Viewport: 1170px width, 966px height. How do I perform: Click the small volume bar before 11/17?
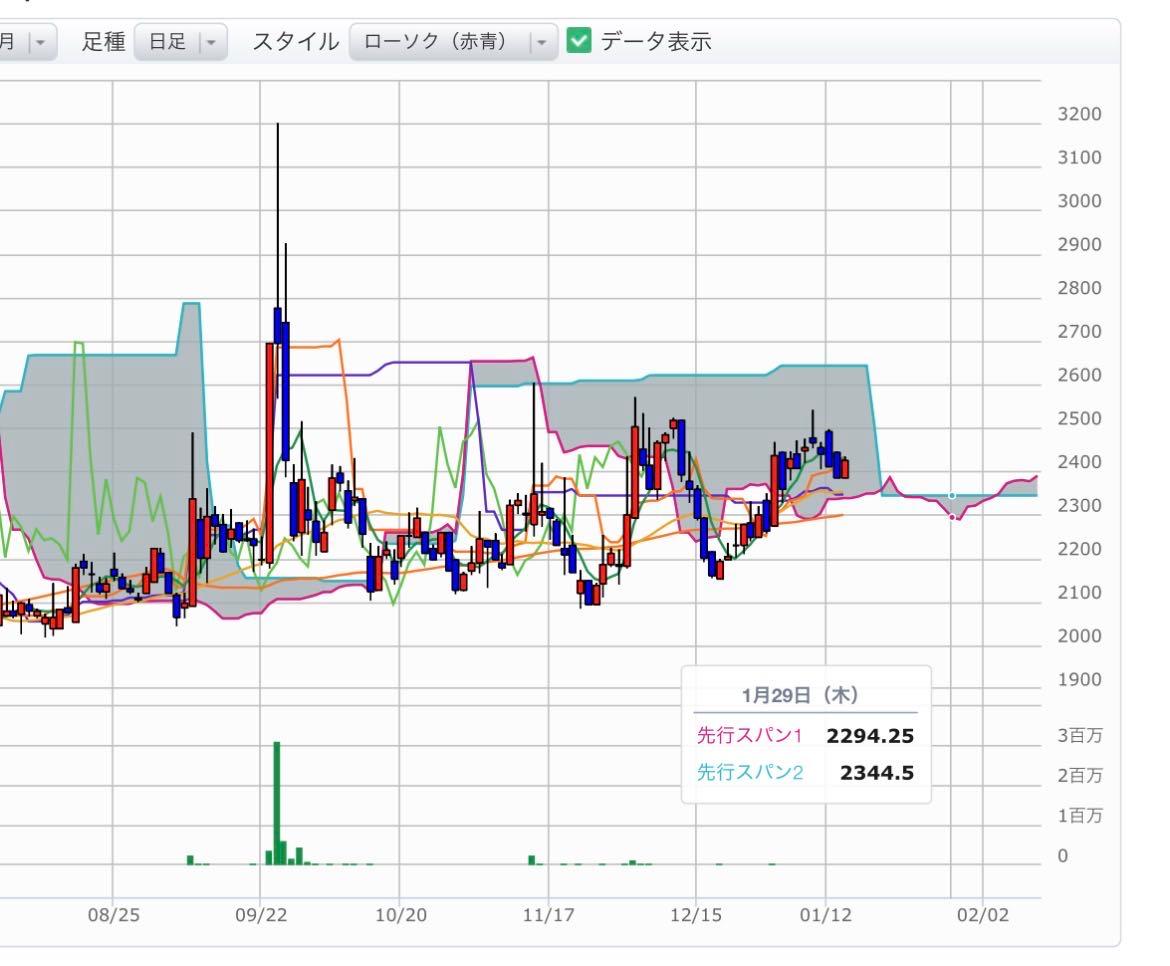532,860
